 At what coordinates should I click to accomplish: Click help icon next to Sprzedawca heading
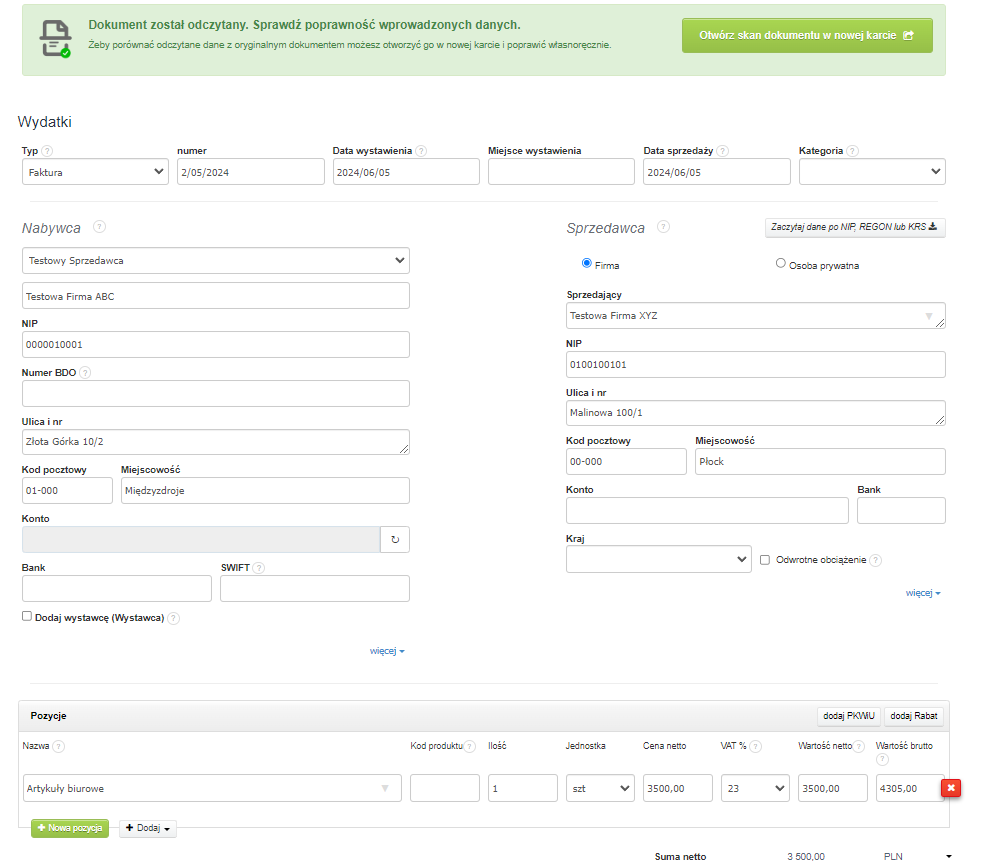[x=663, y=227]
